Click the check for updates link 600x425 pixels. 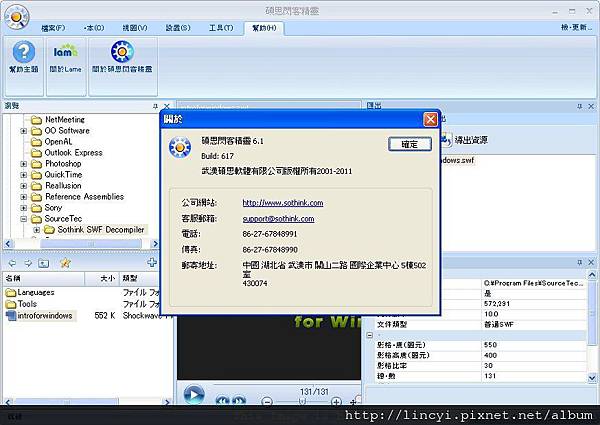pyautogui.click(x=576, y=28)
